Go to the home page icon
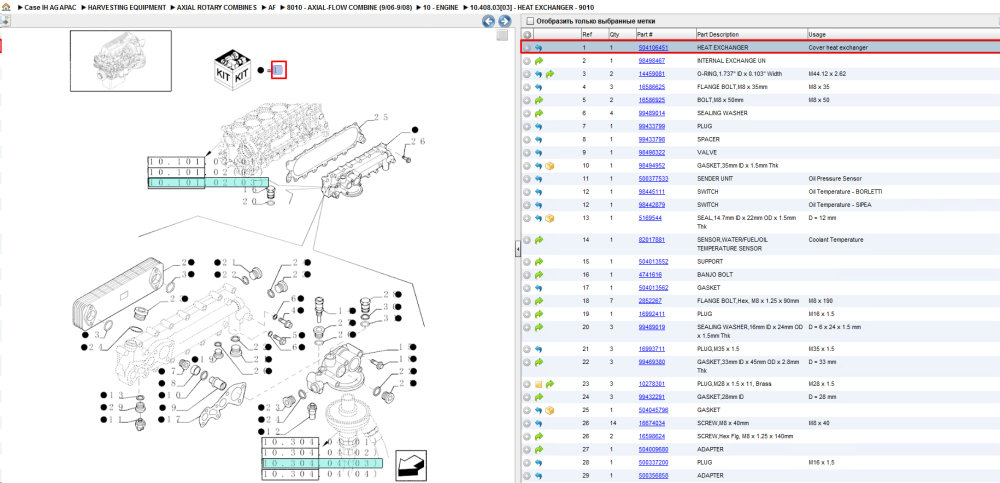 6,7
